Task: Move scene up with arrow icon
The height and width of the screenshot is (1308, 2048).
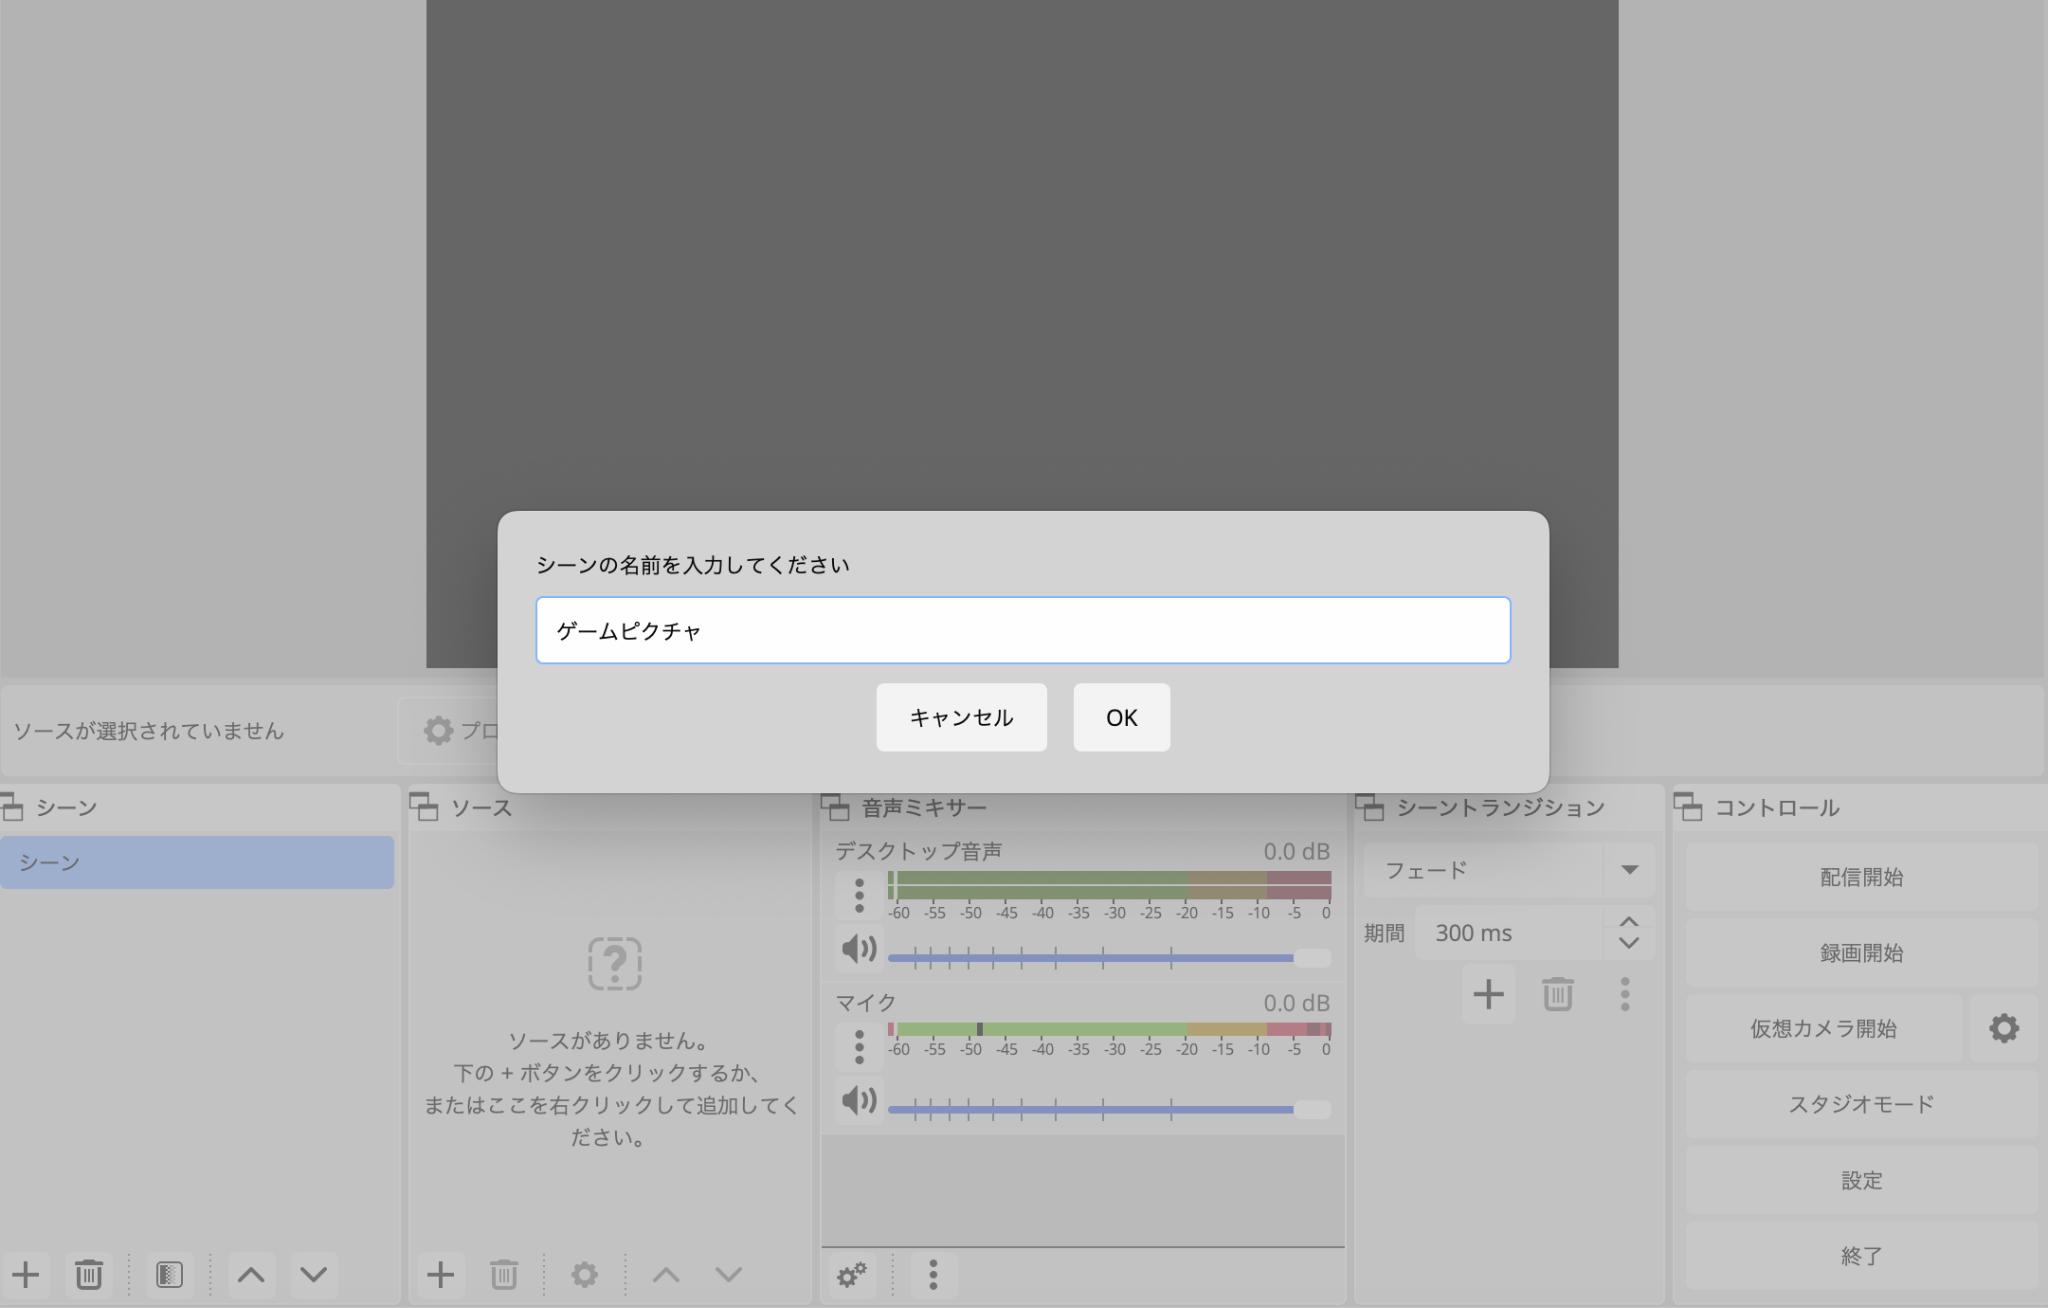Action: [x=251, y=1274]
